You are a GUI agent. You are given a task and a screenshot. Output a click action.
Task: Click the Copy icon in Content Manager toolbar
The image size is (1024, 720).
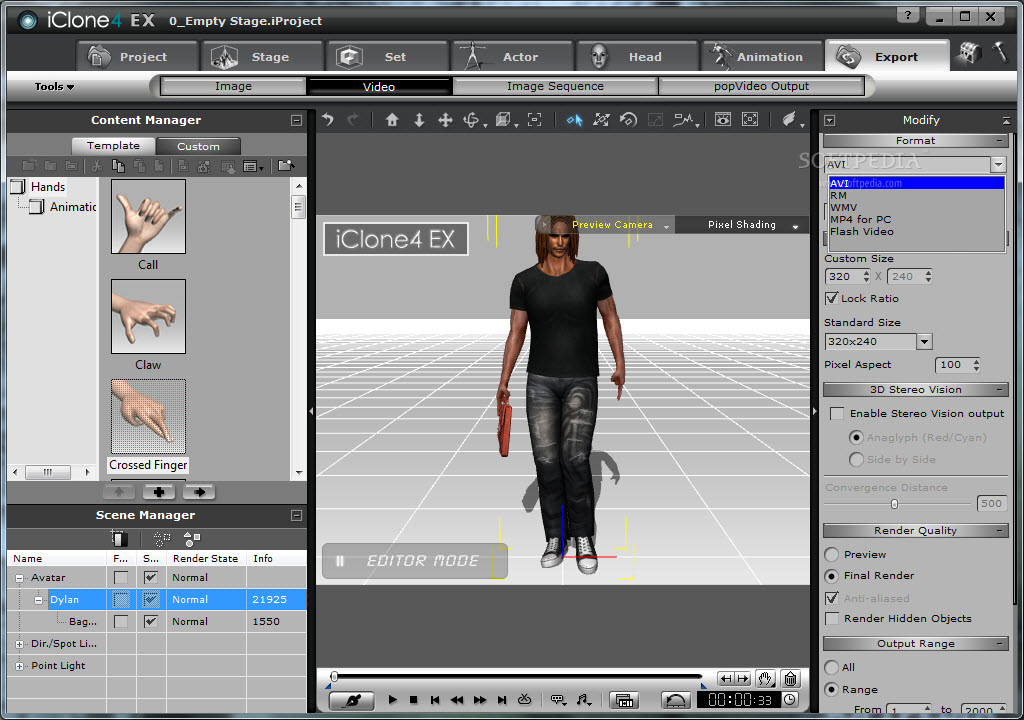[x=118, y=166]
